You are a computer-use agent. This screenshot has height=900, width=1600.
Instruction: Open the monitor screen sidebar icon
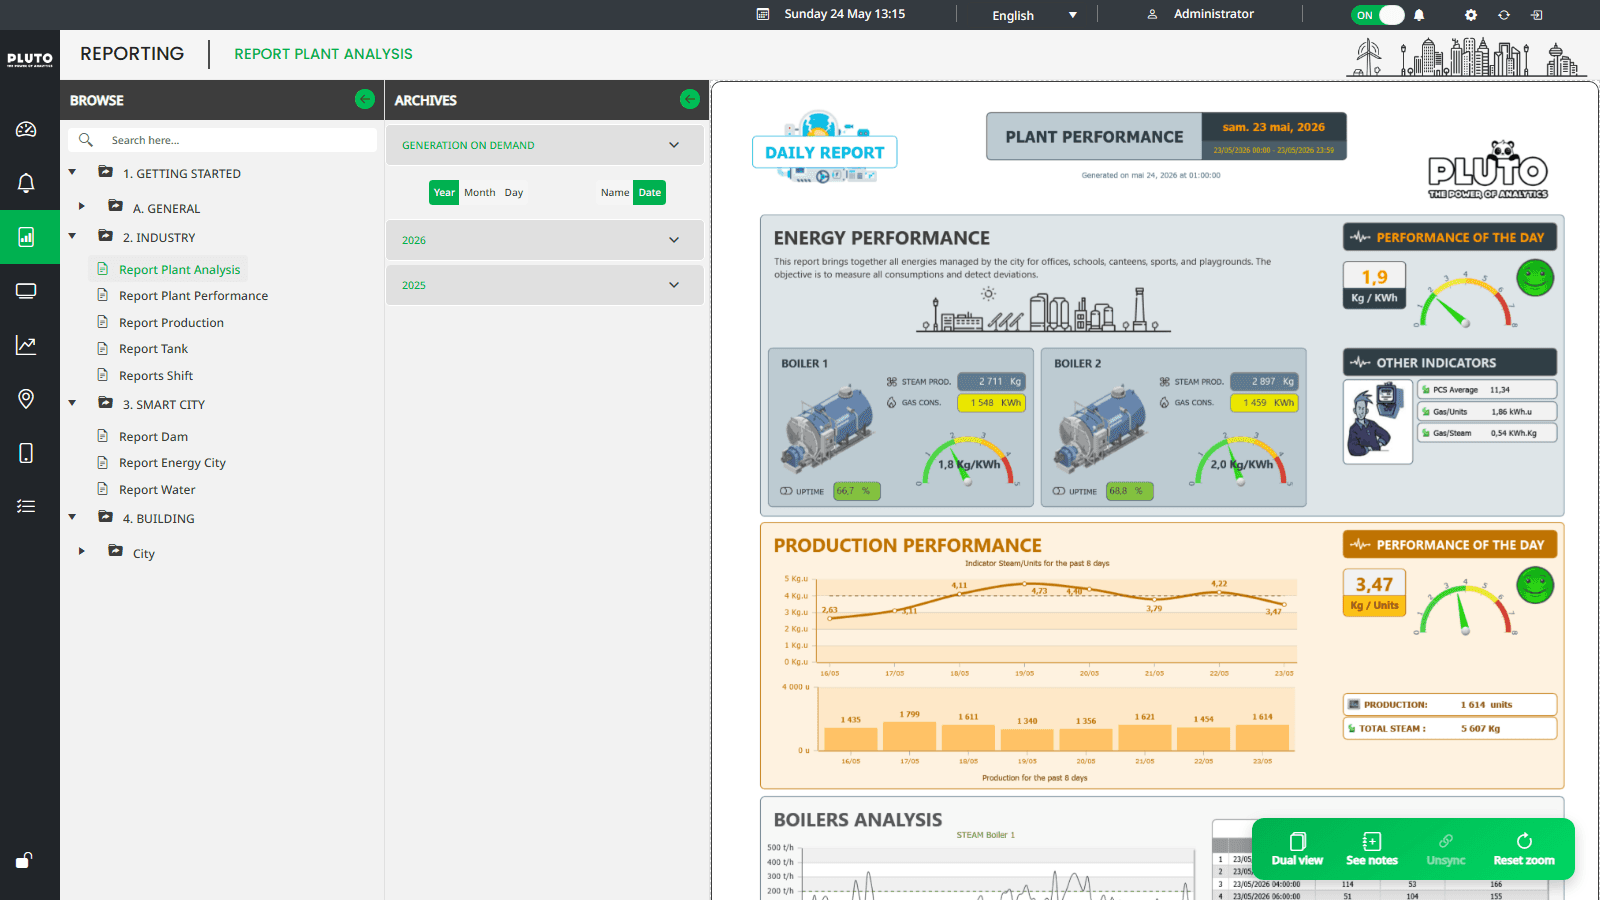26,291
